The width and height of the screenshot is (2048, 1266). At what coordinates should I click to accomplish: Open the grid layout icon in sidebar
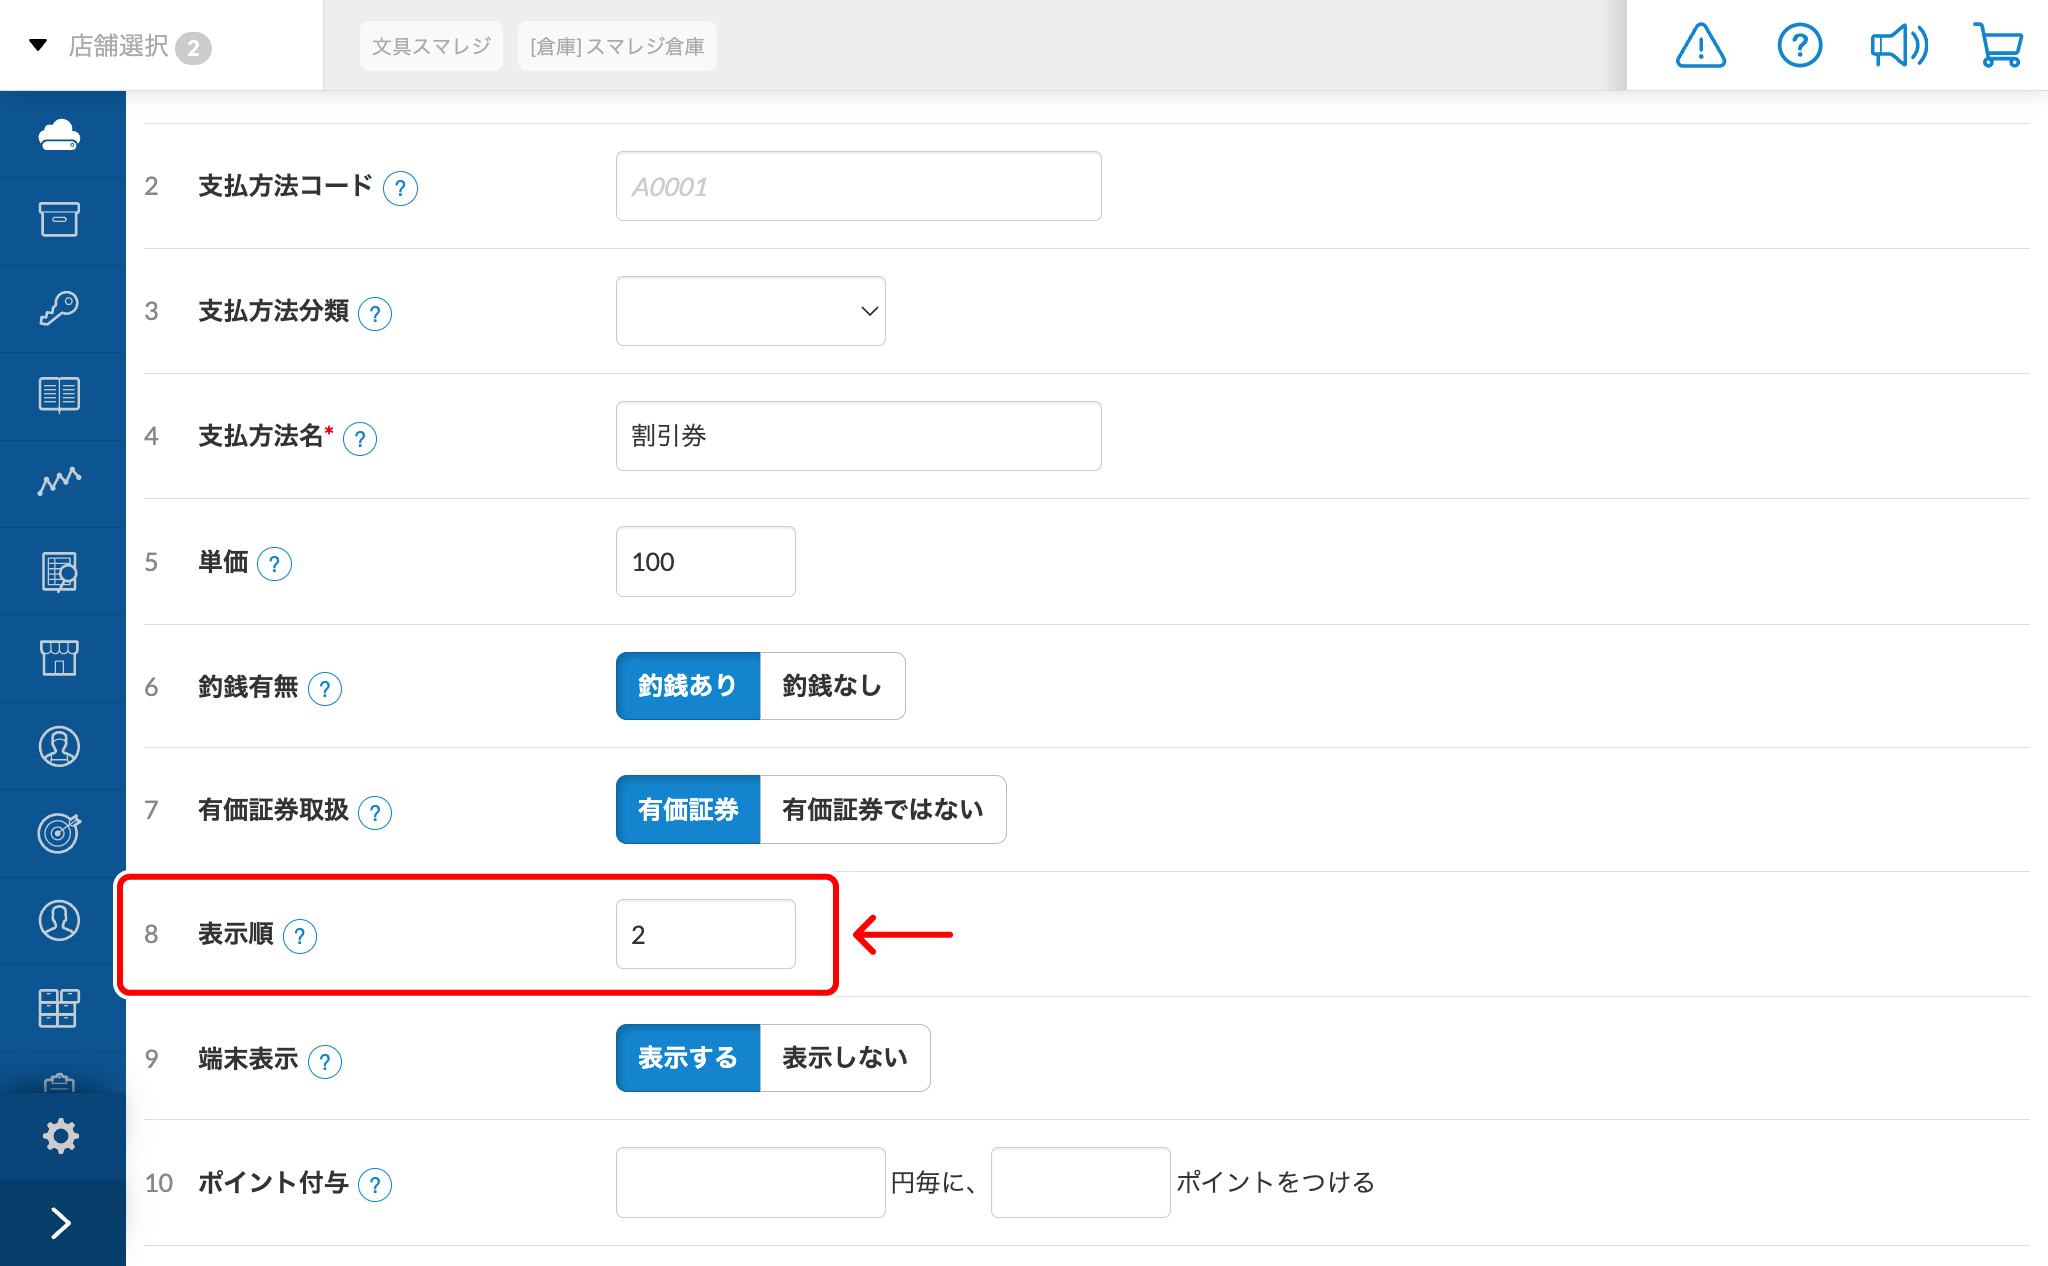(60, 1008)
